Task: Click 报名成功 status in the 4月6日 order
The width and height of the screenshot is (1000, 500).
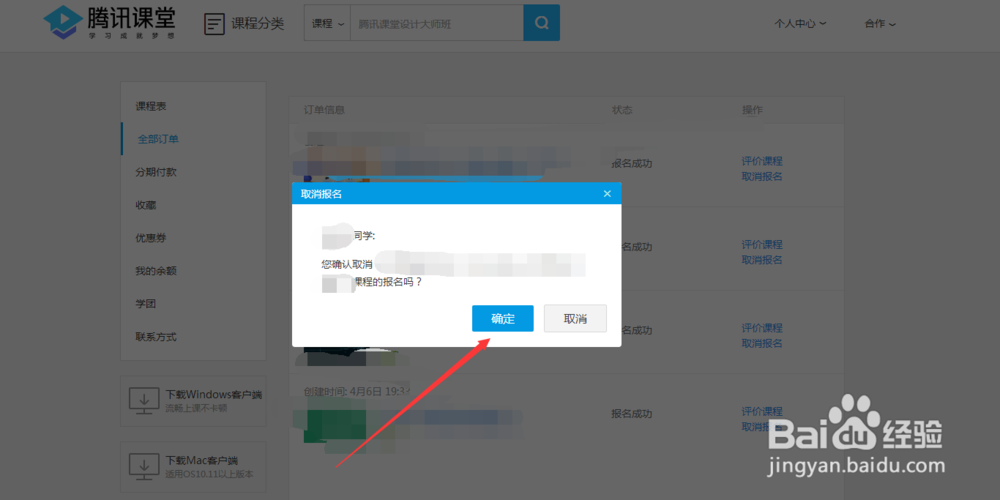Action: tap(631, 414)
